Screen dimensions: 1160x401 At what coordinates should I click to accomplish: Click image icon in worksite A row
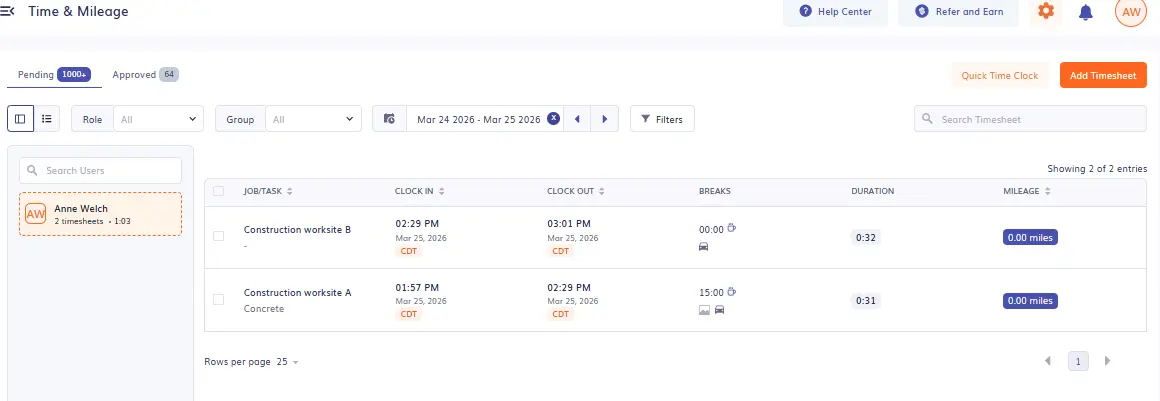click(704, 310)
